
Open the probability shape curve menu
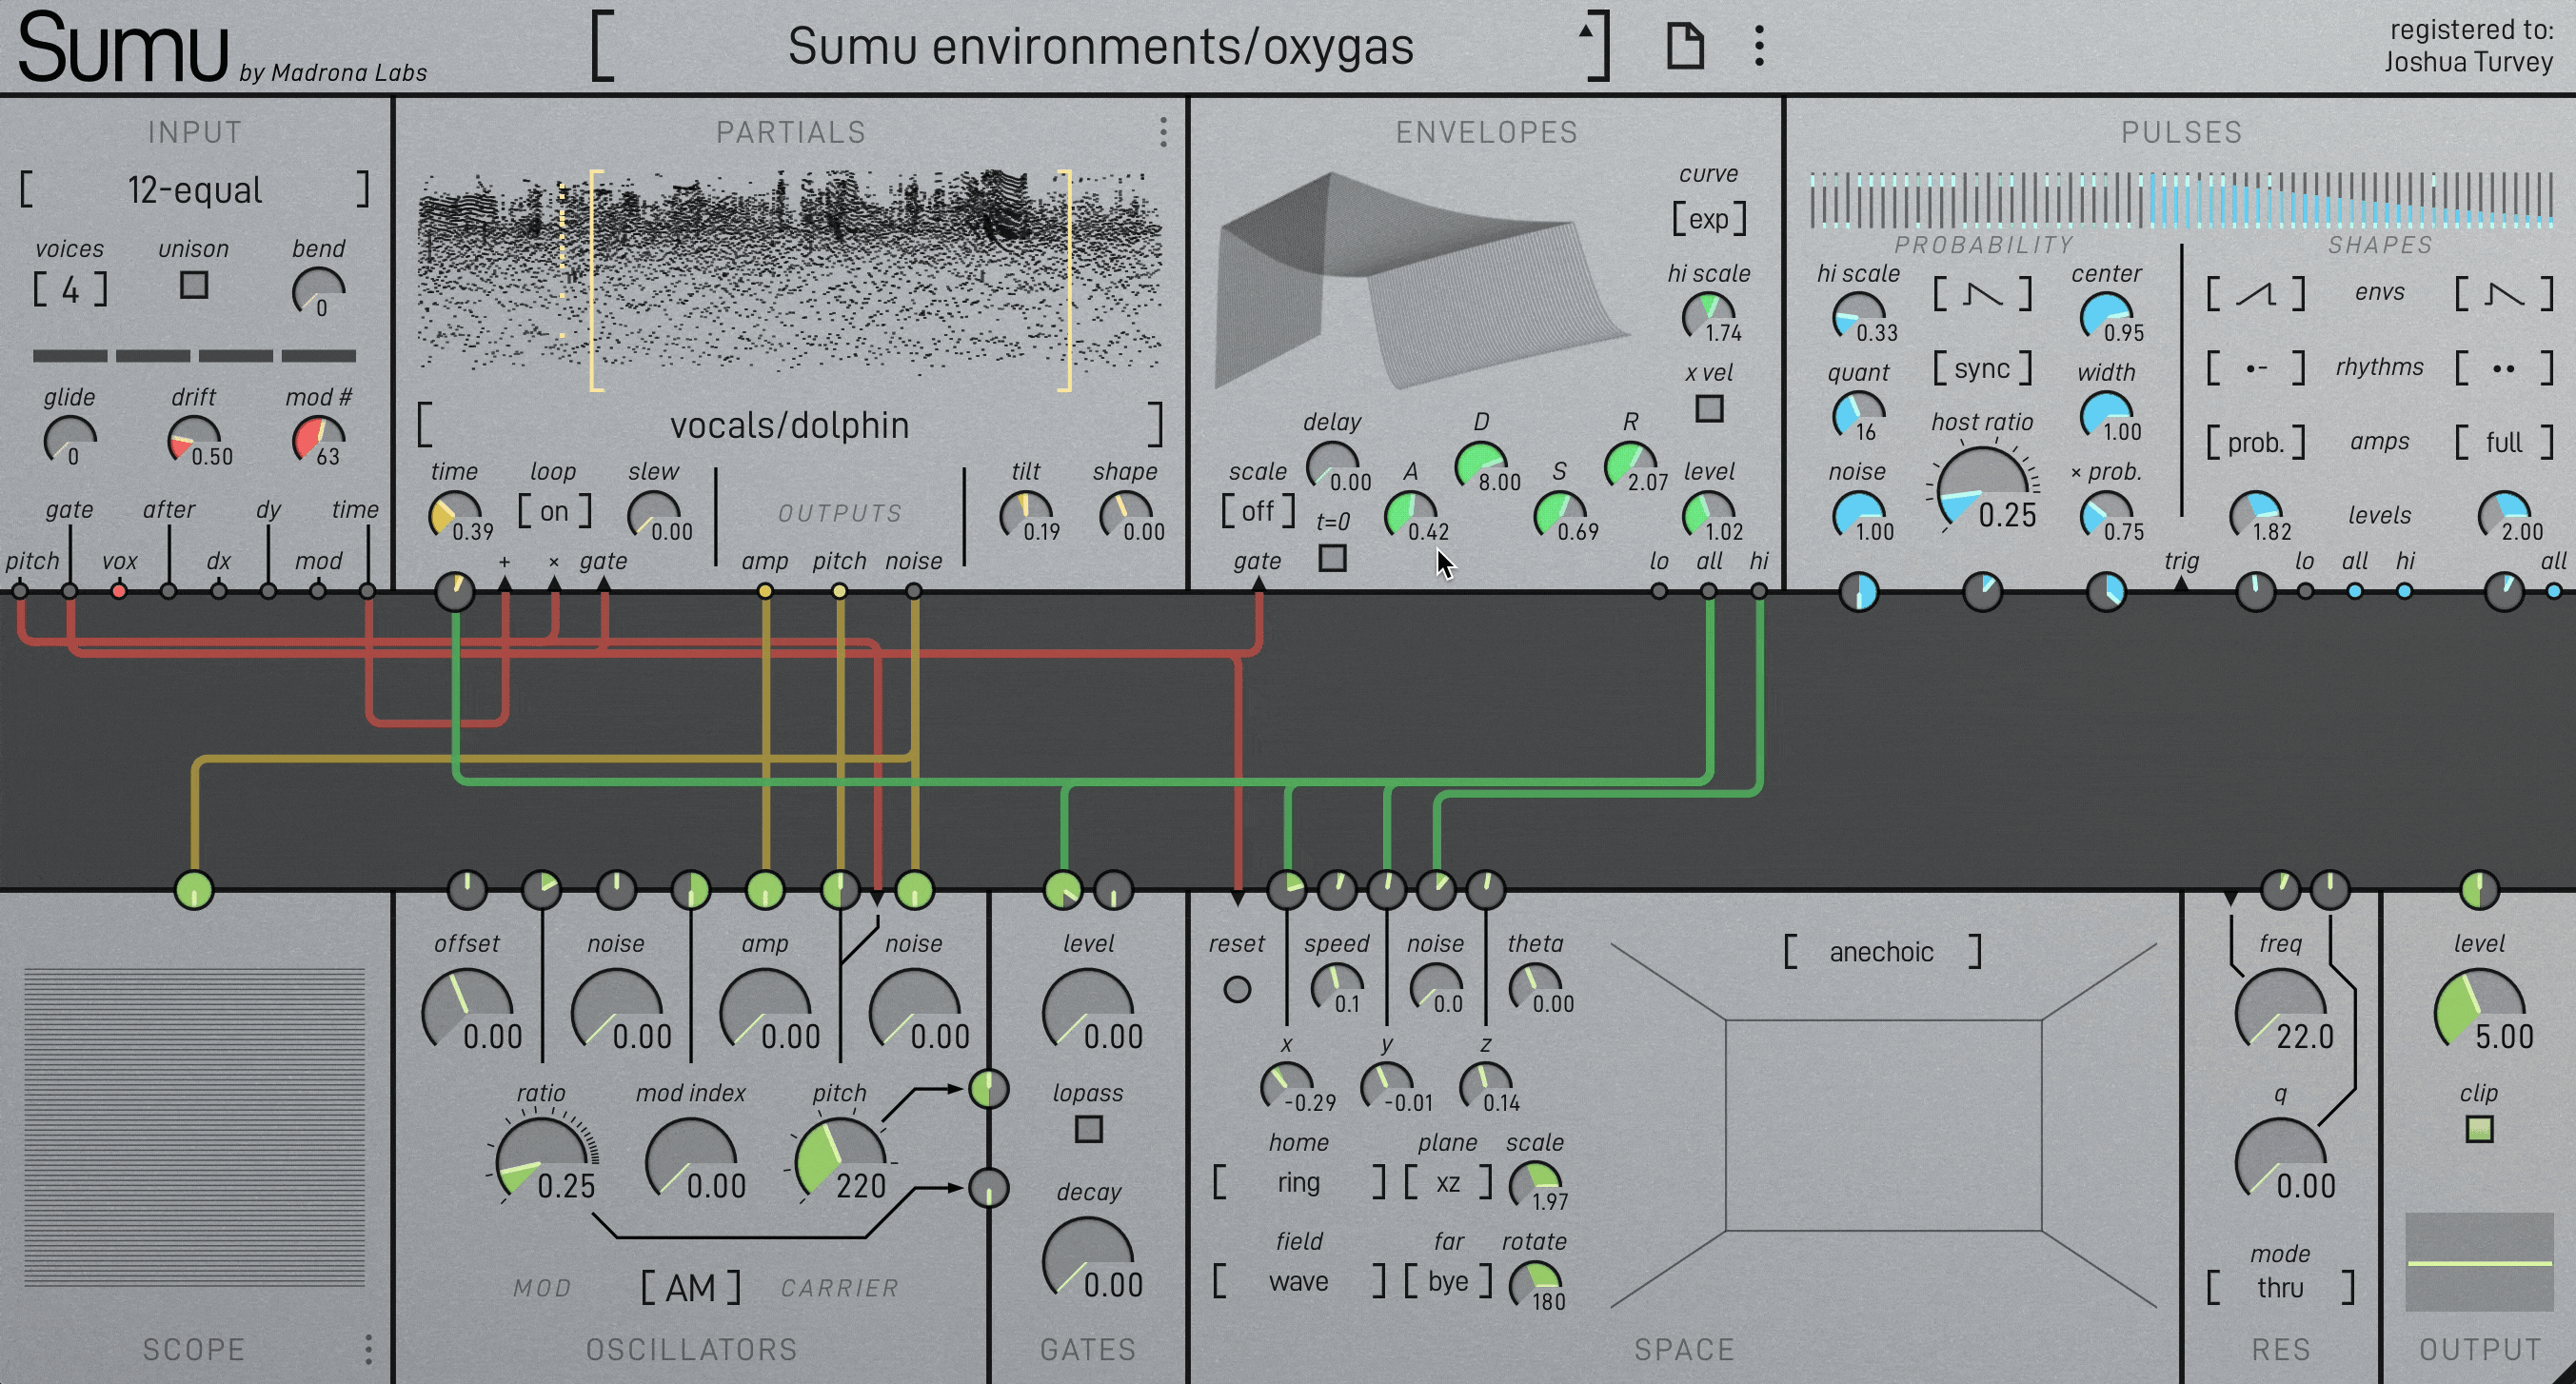[1982, 293]
